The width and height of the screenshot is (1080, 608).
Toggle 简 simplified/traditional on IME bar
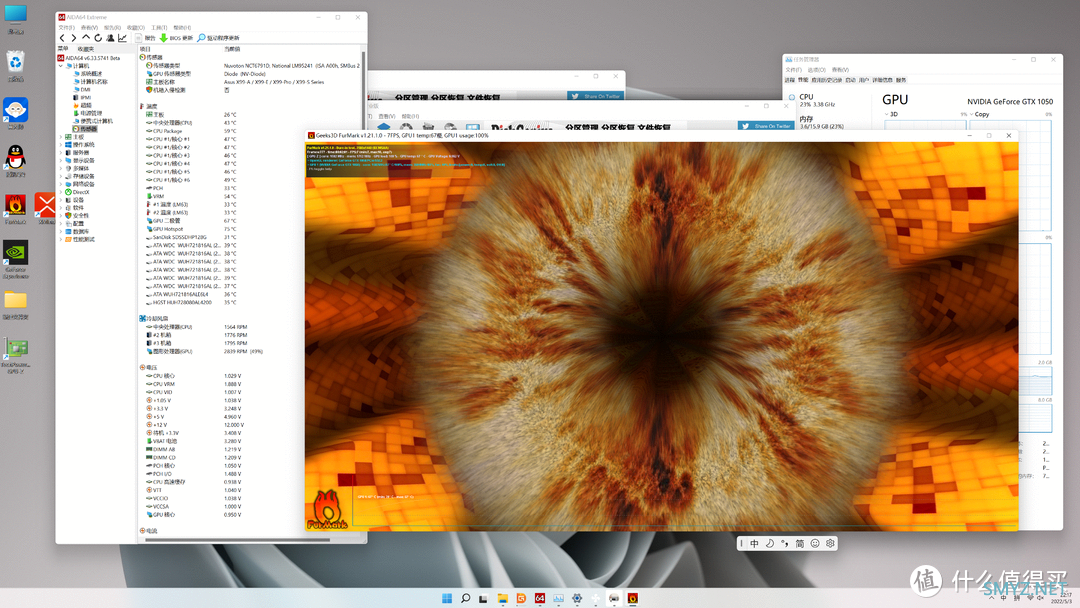(800, 543)
